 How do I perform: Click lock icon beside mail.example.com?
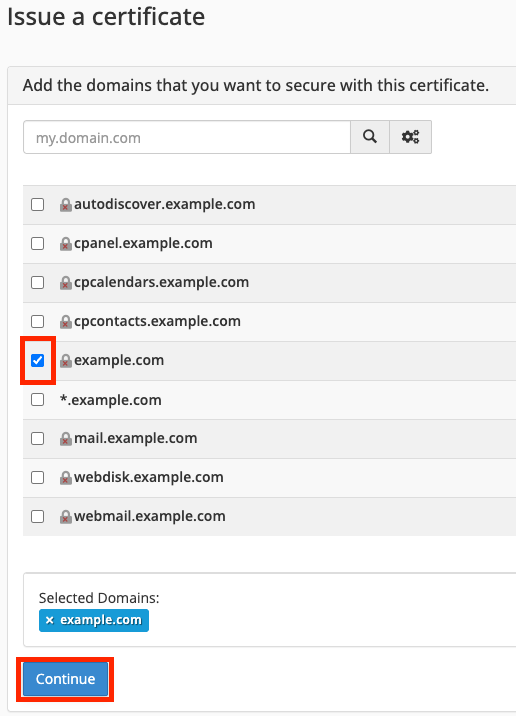coord(66,439)
